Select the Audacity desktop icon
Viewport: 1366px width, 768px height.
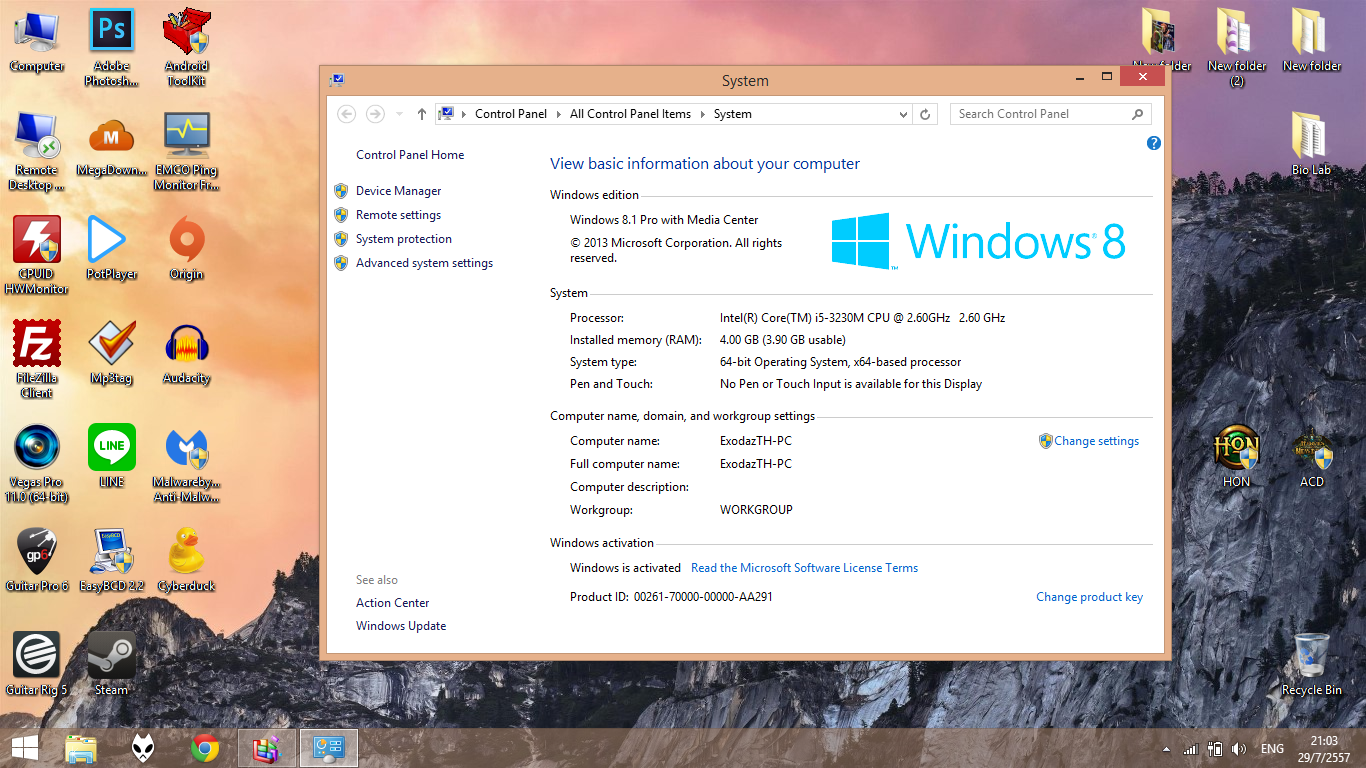(187, 352)
